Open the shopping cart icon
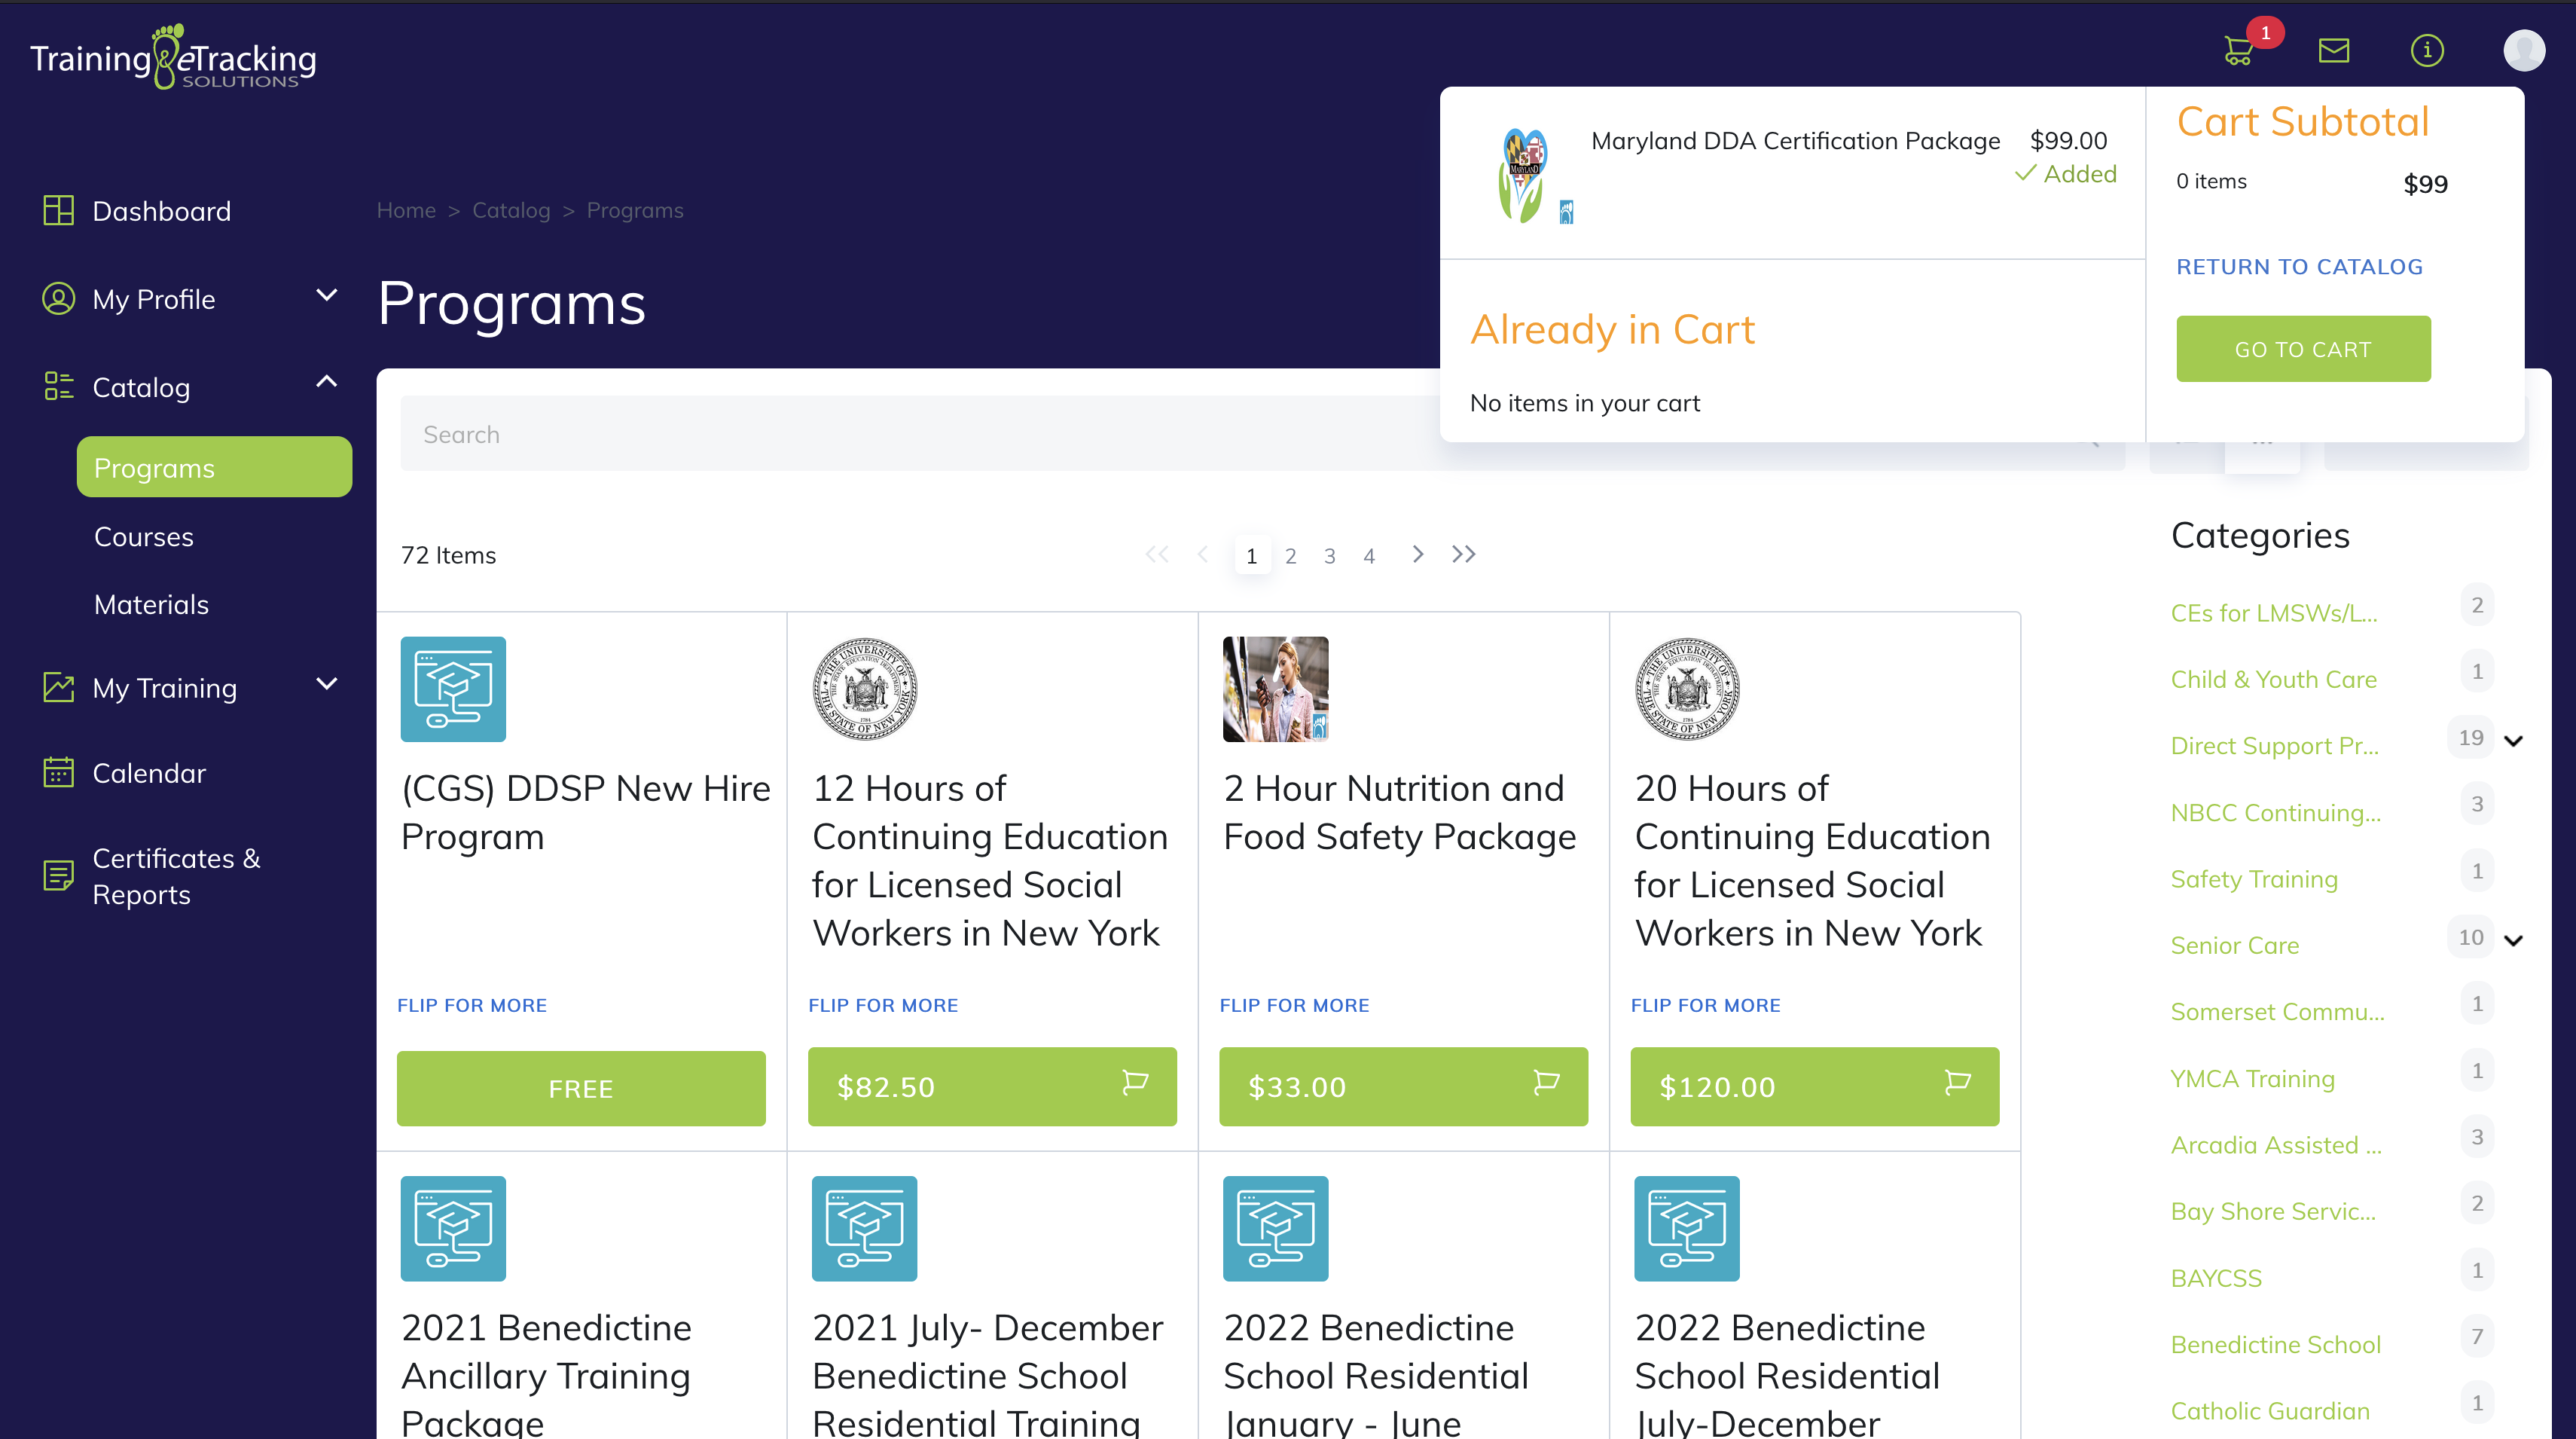The height and width of the screenshot is (1439, 2576). click(2238, 50)
